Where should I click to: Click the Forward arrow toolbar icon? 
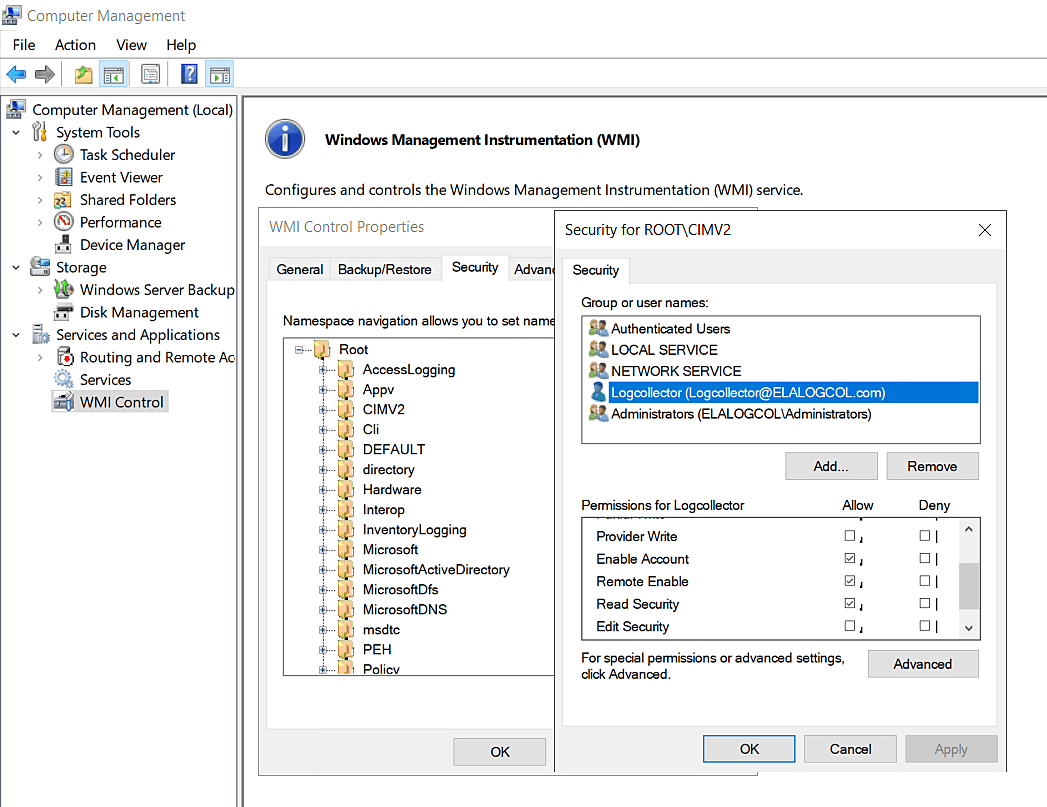point(45,74)
